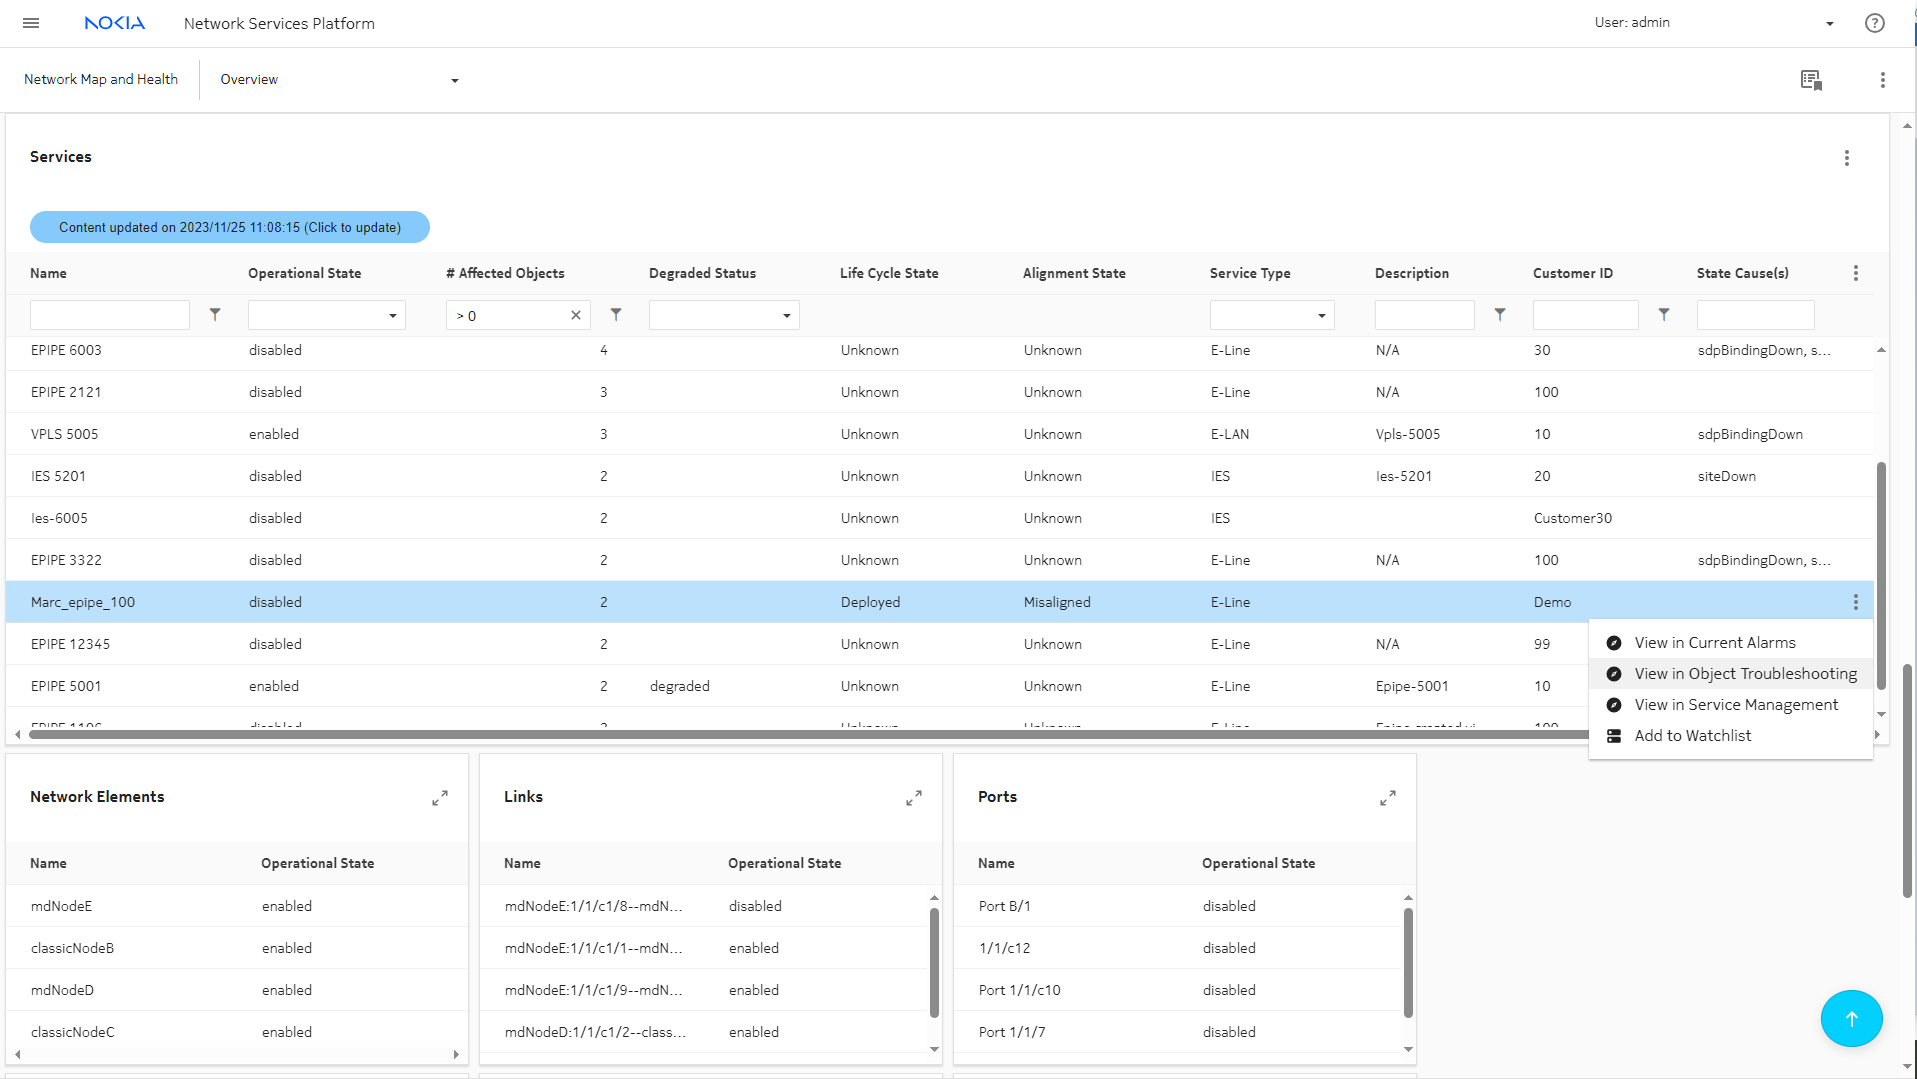Choose Add to Watchlist menu option
Image resolution: width=1917 pixels, height=1079 pixels.
[1692, 736]
